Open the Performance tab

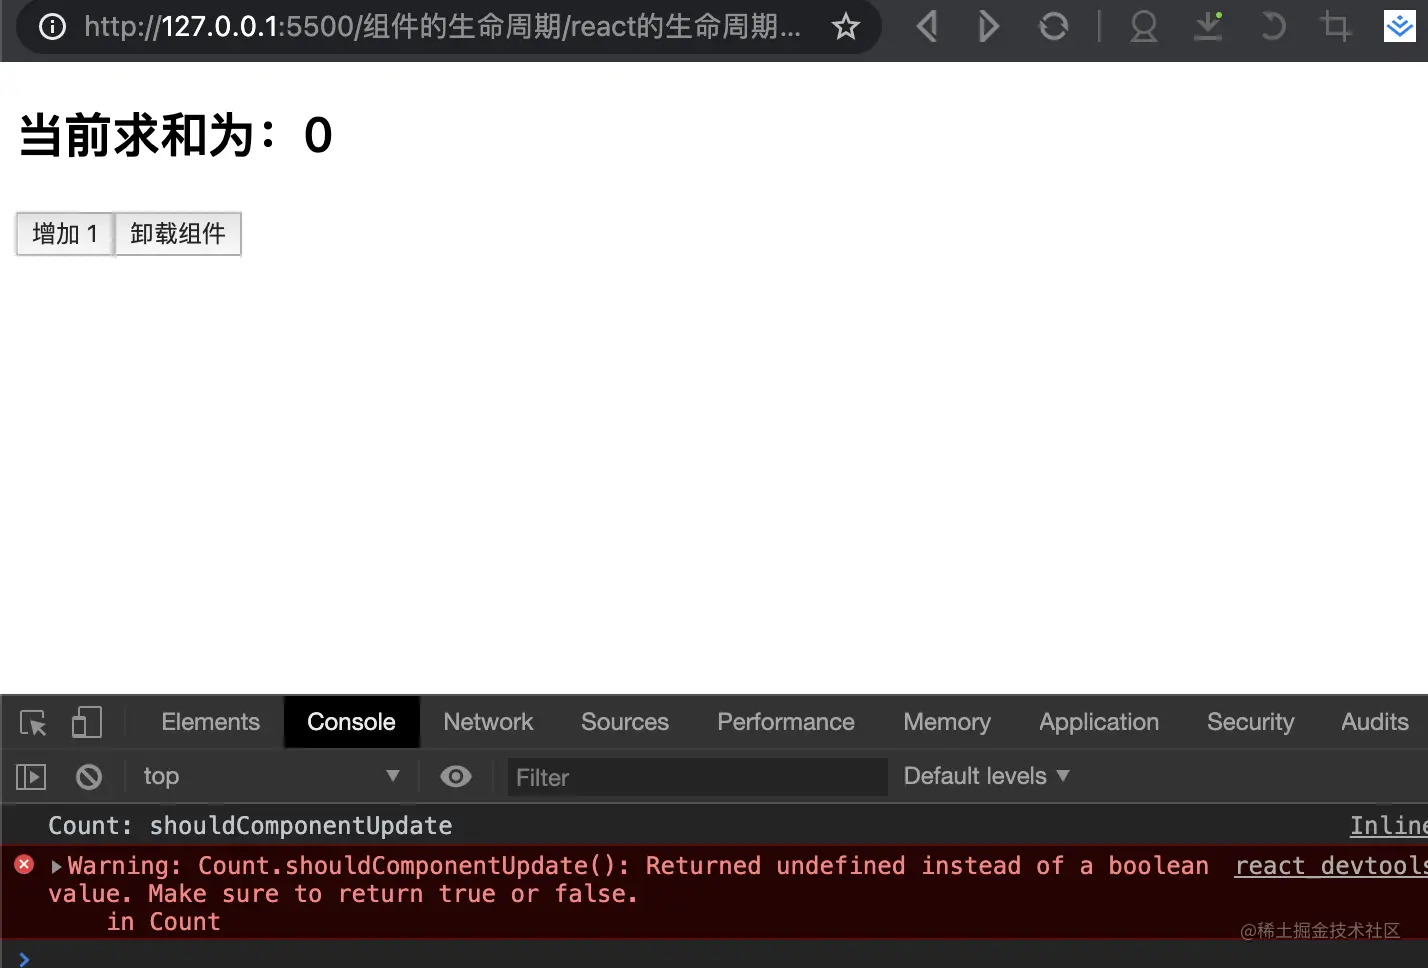coord(786,722)
